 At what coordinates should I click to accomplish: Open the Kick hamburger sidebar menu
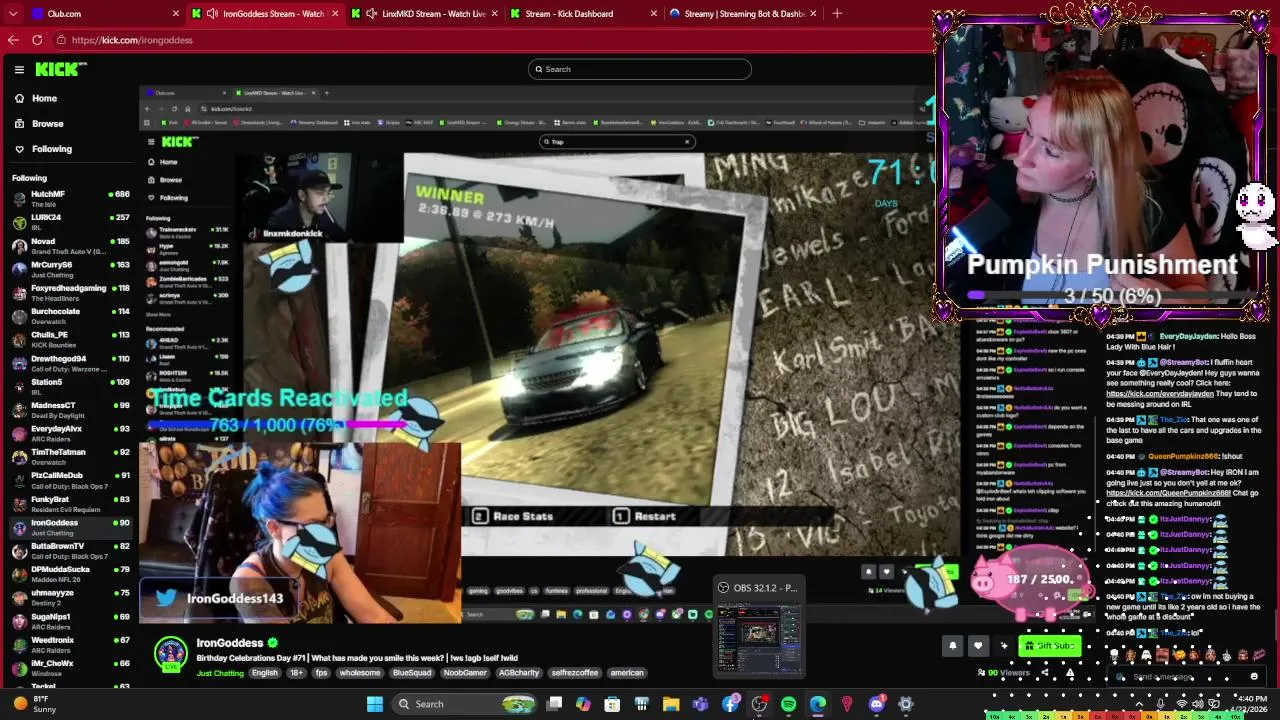click(x=19, y=69)
